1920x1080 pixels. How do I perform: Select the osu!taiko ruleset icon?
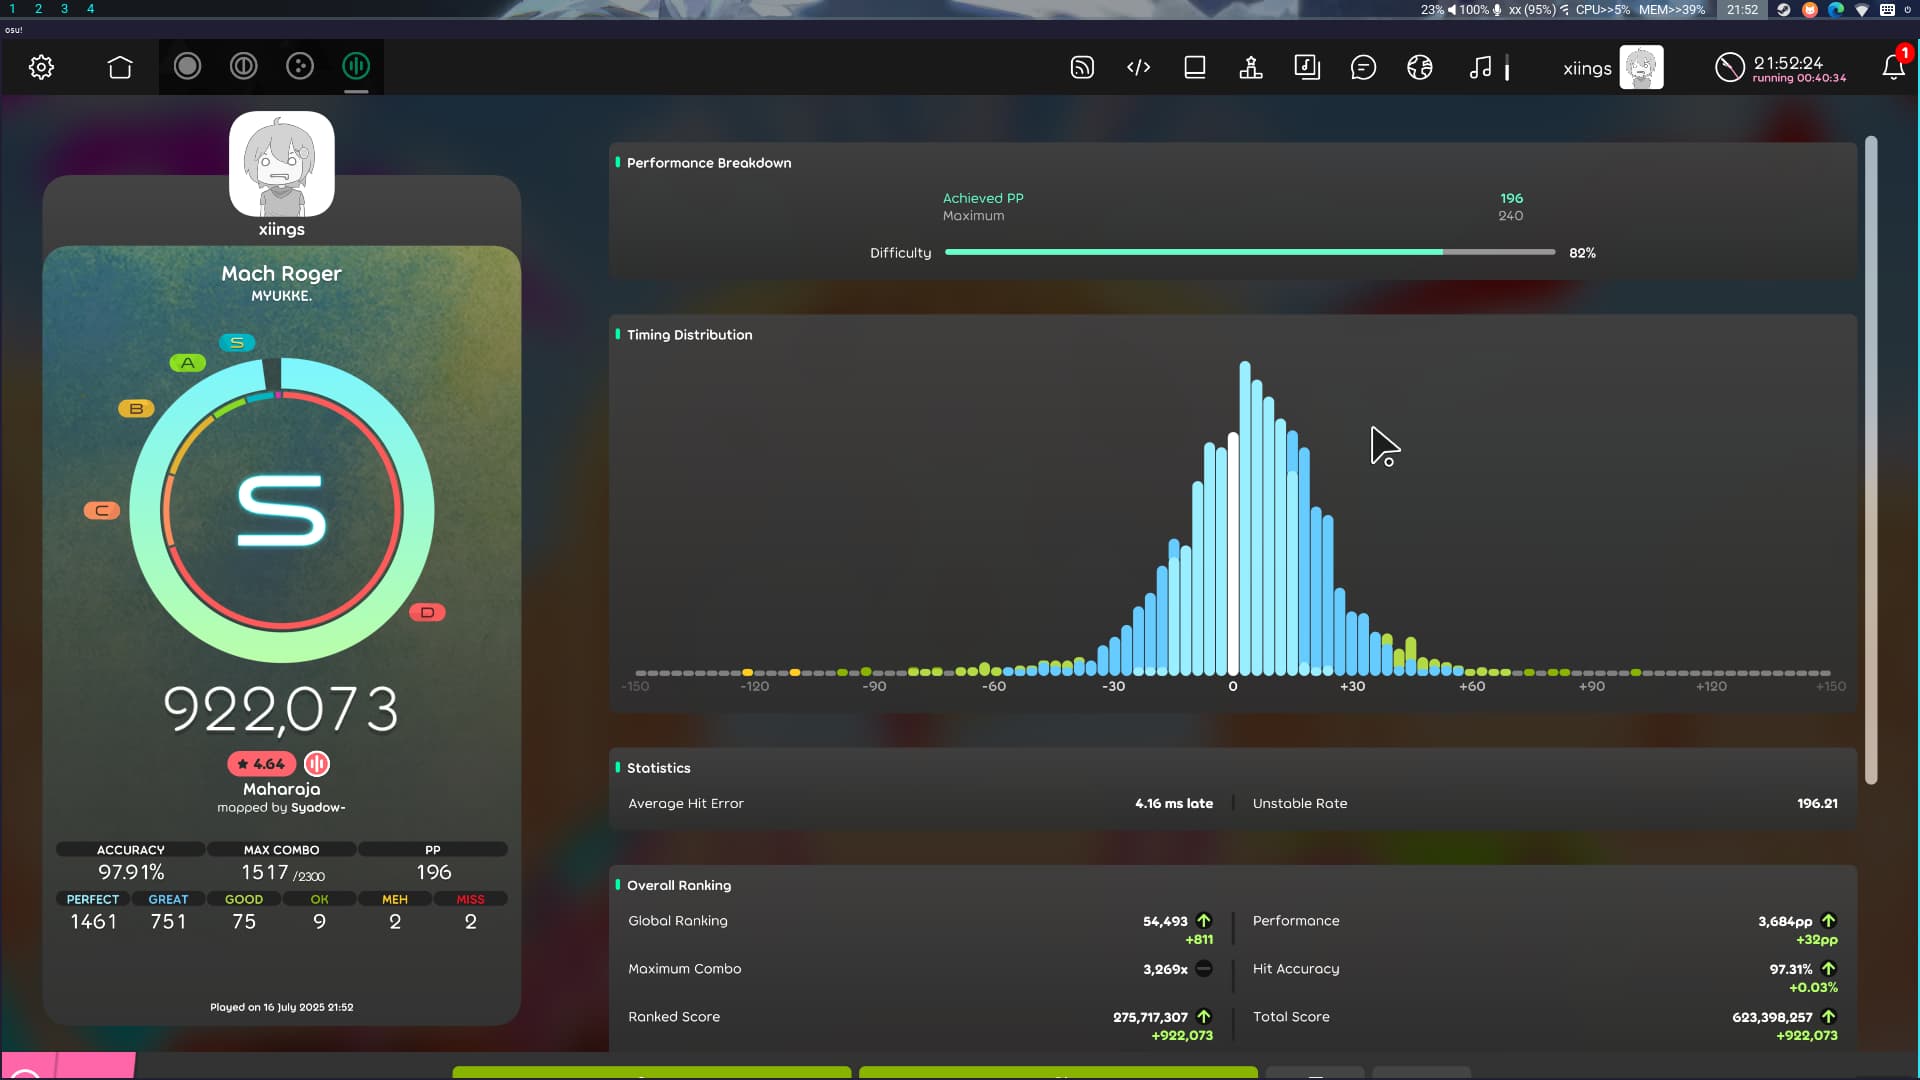pyautogui.click(x=243, y=66)
